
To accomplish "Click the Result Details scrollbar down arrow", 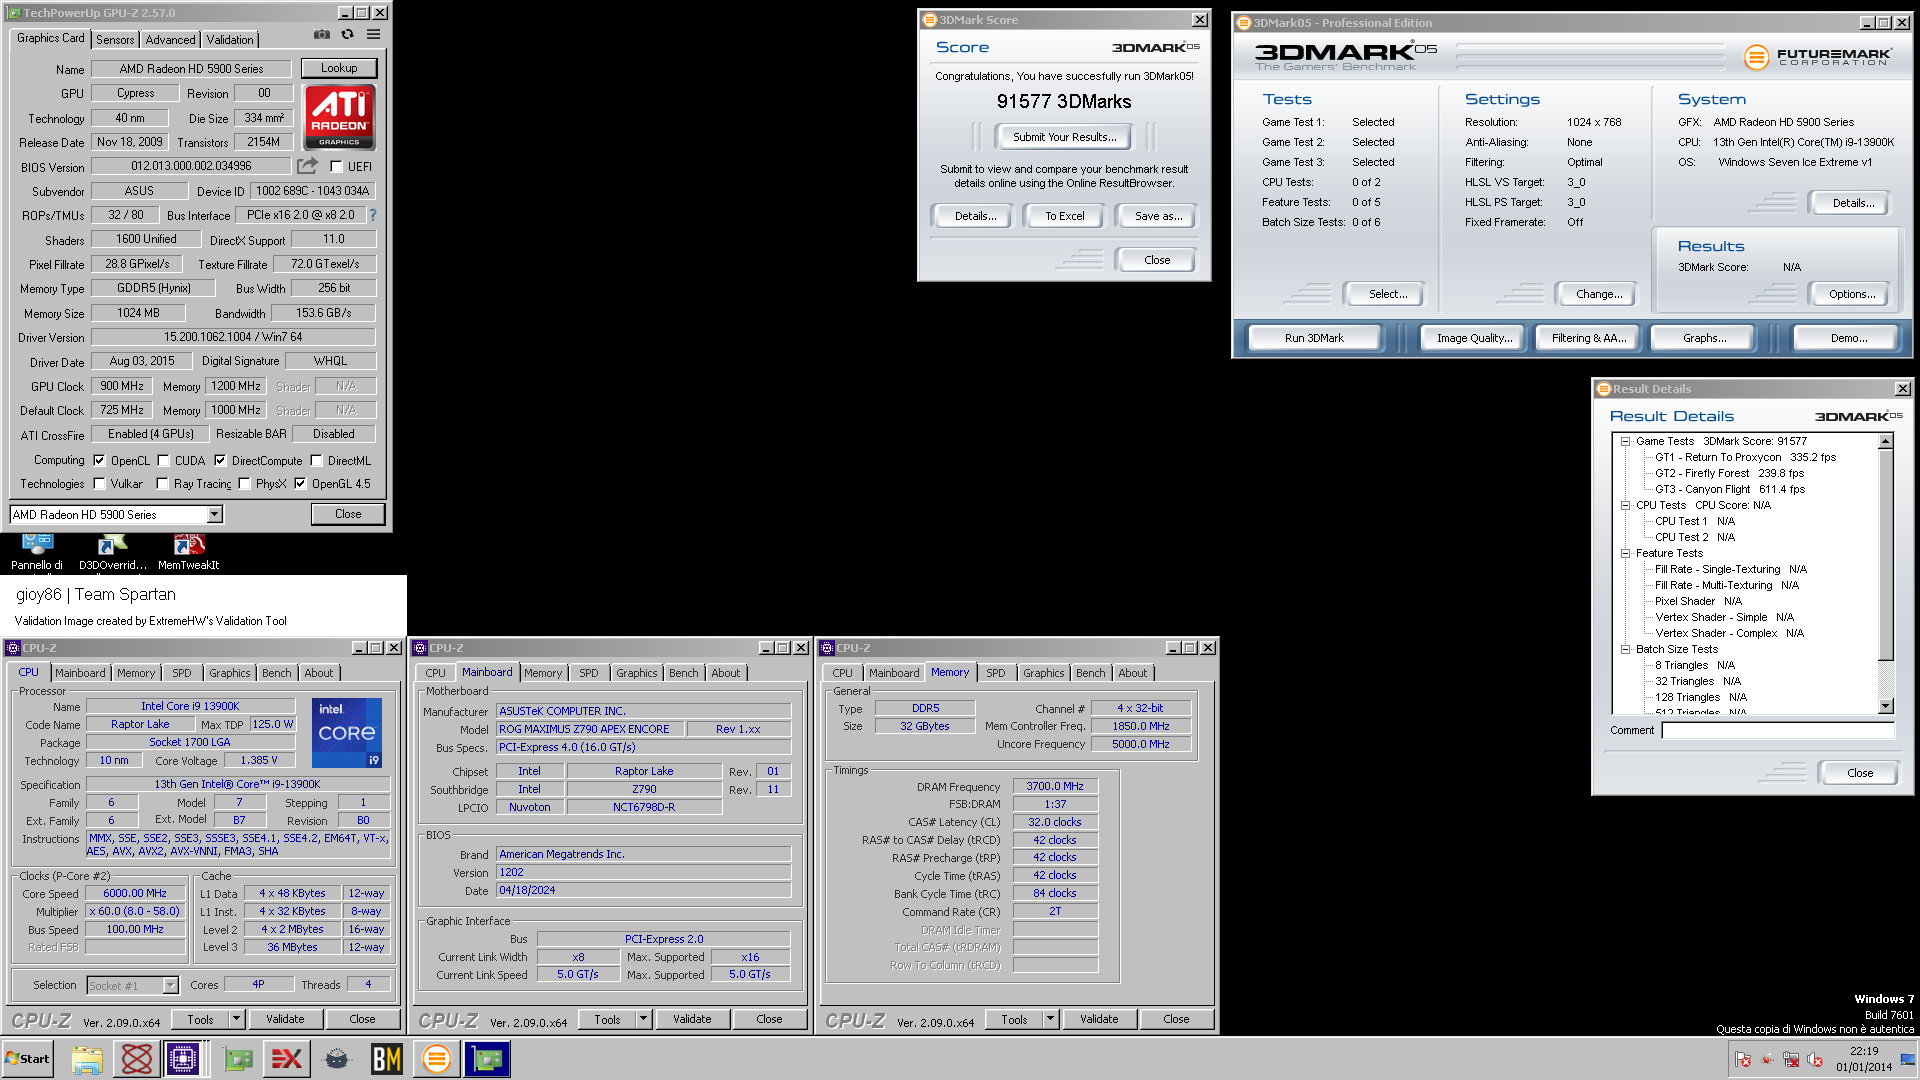I will [x=1886, y=706].
